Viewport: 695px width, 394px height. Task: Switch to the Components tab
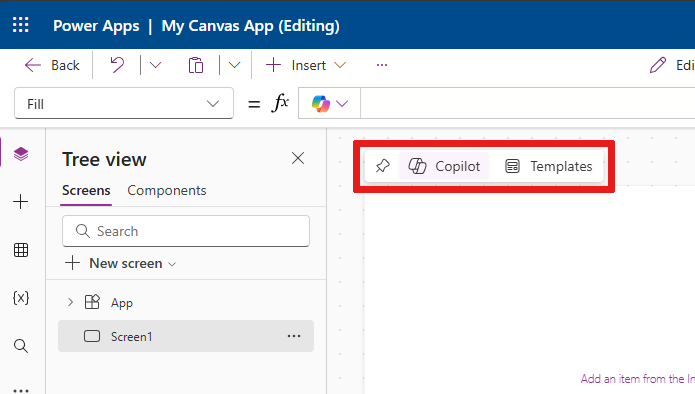click(167, 190)
